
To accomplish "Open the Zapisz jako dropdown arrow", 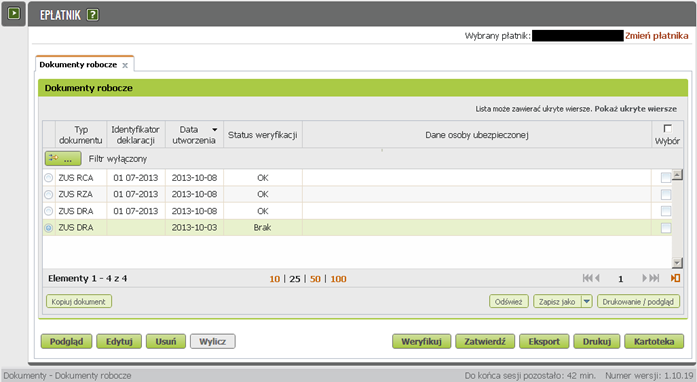I will [x=587, y=302].
